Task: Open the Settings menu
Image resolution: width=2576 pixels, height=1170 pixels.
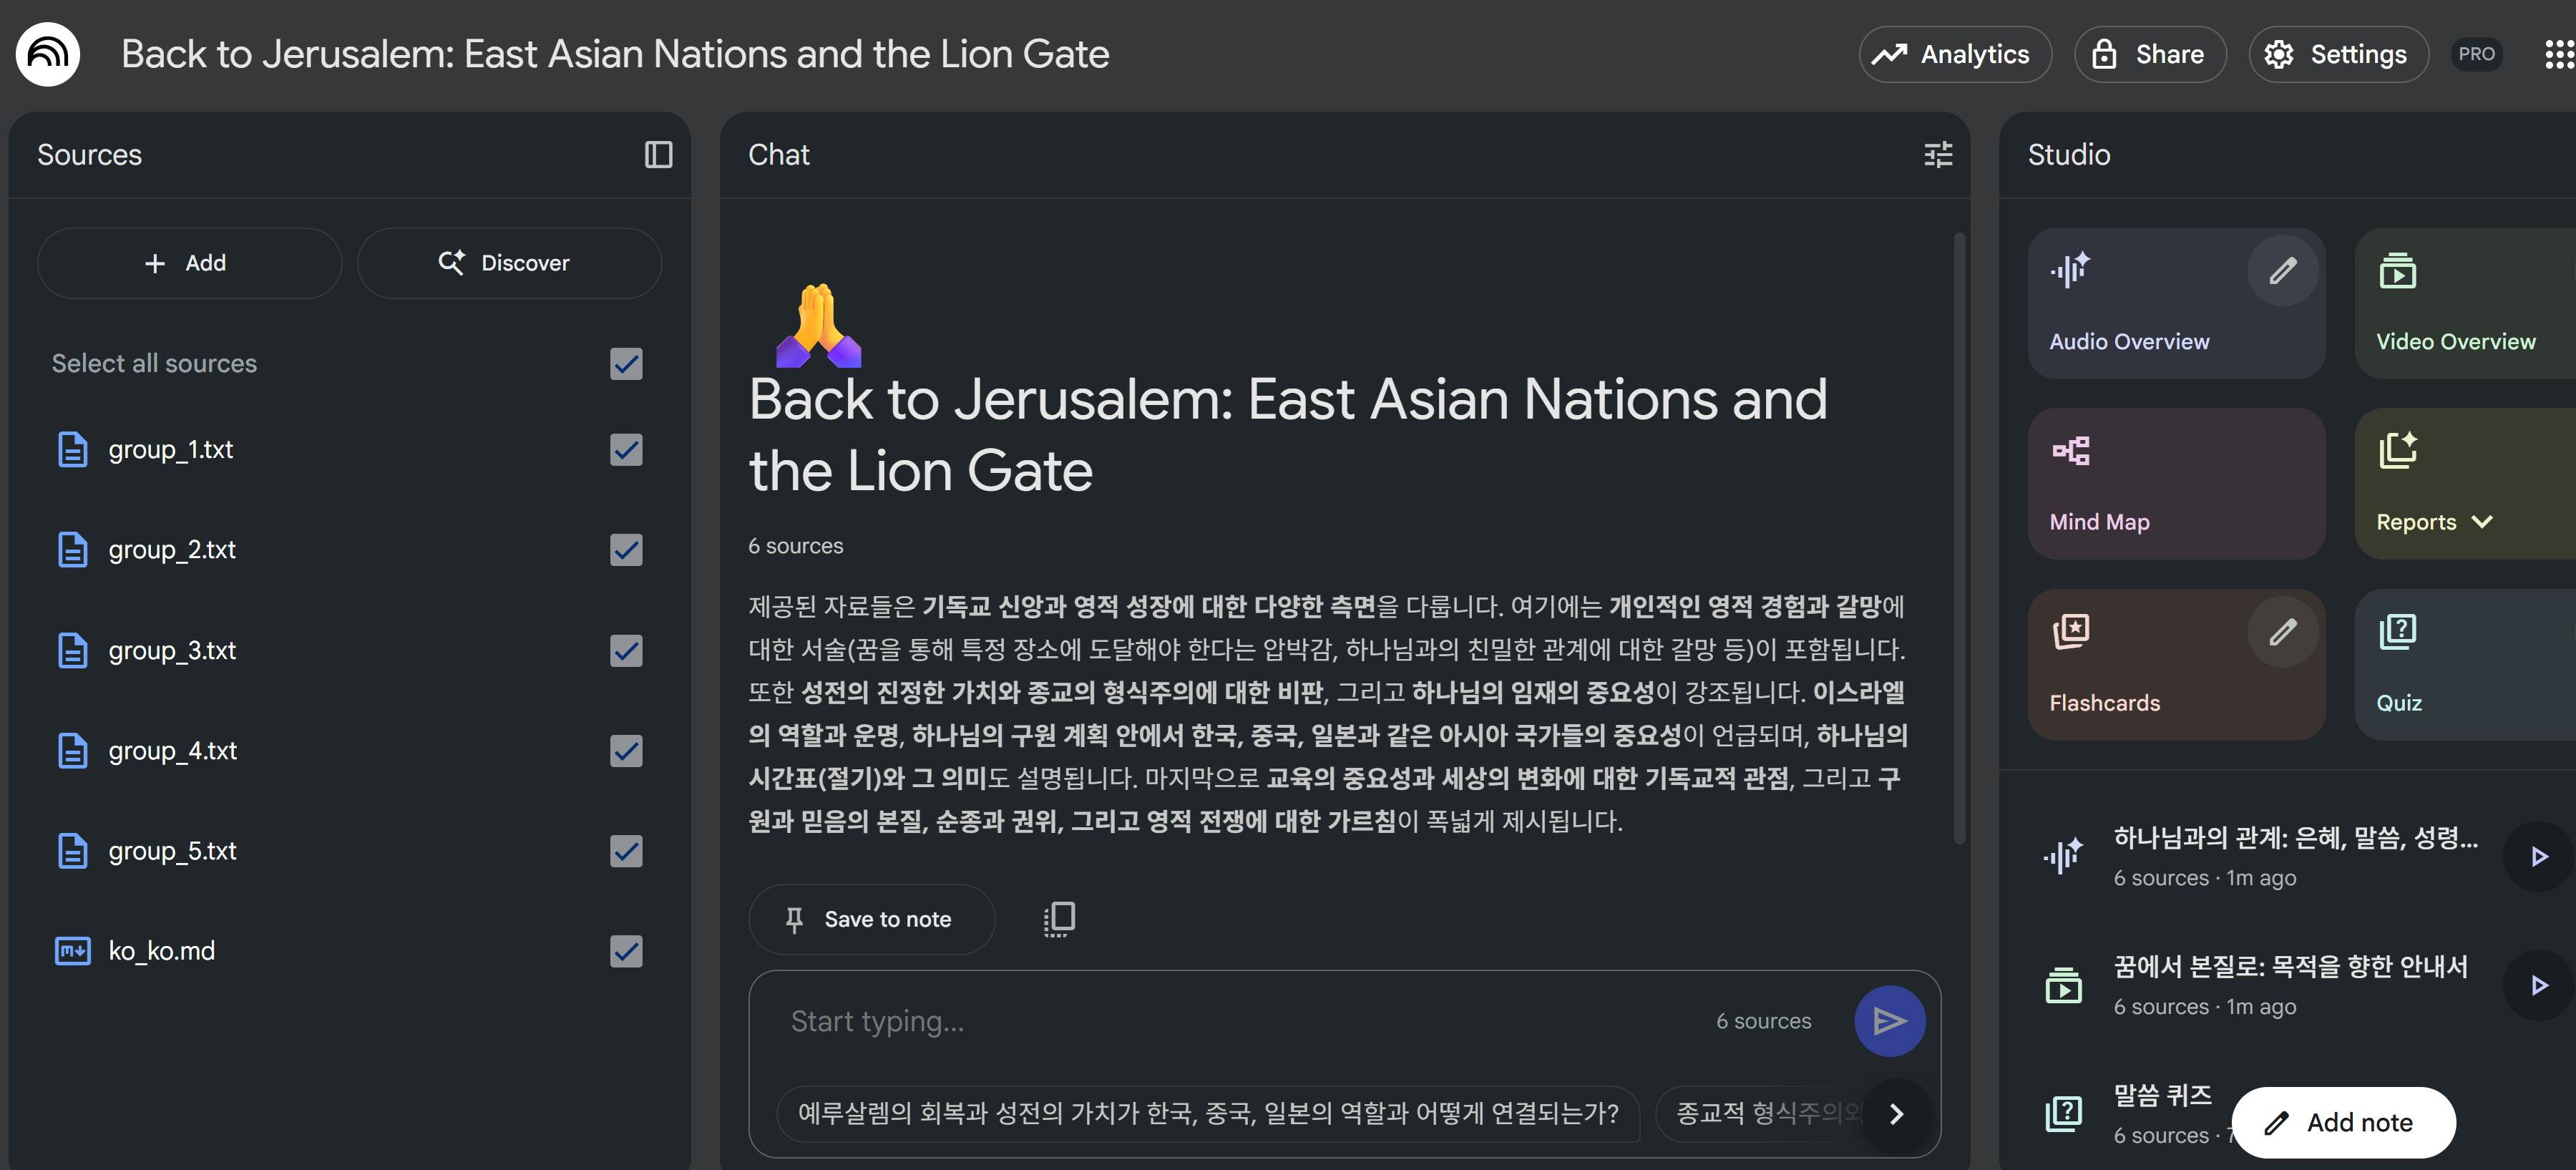Action: 2337,54
